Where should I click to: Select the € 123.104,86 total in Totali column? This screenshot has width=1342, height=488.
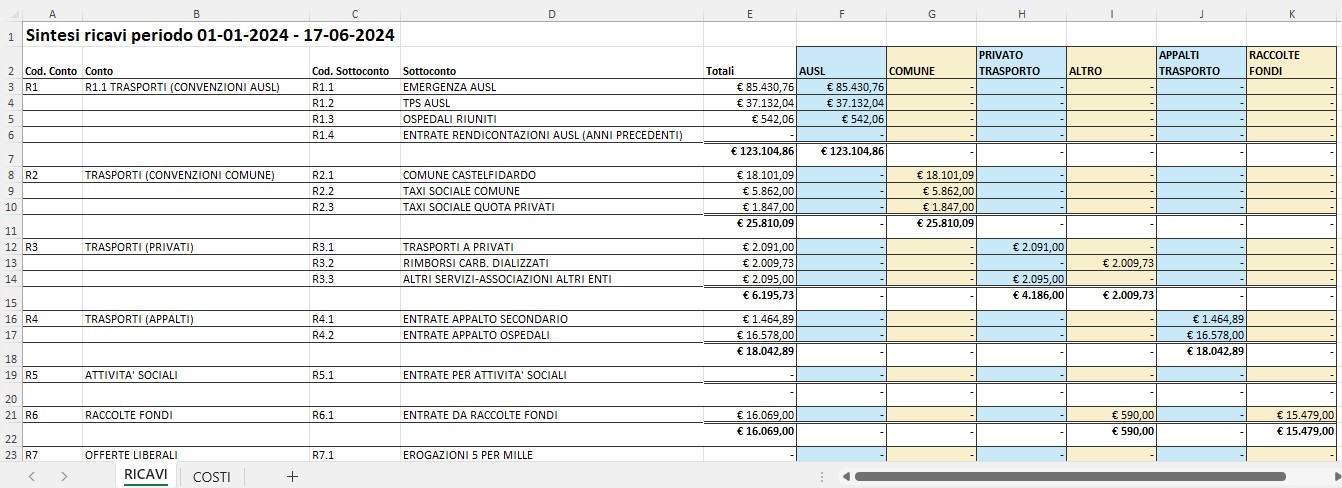(x=750, y=154)
